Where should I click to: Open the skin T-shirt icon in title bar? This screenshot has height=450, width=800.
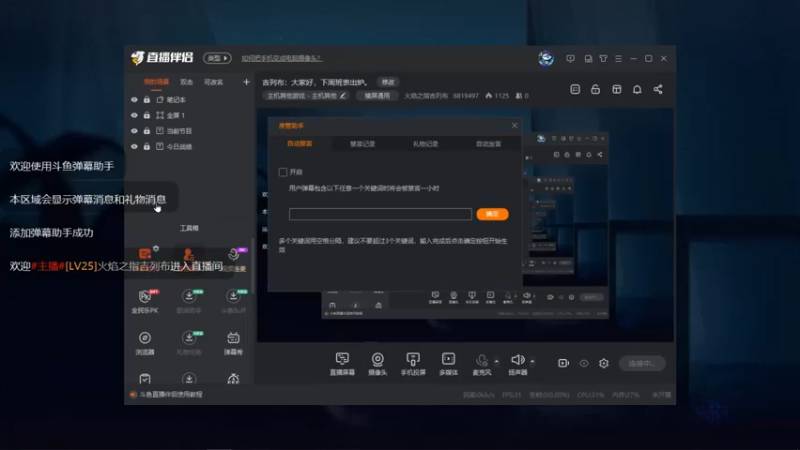pos(604,59)
